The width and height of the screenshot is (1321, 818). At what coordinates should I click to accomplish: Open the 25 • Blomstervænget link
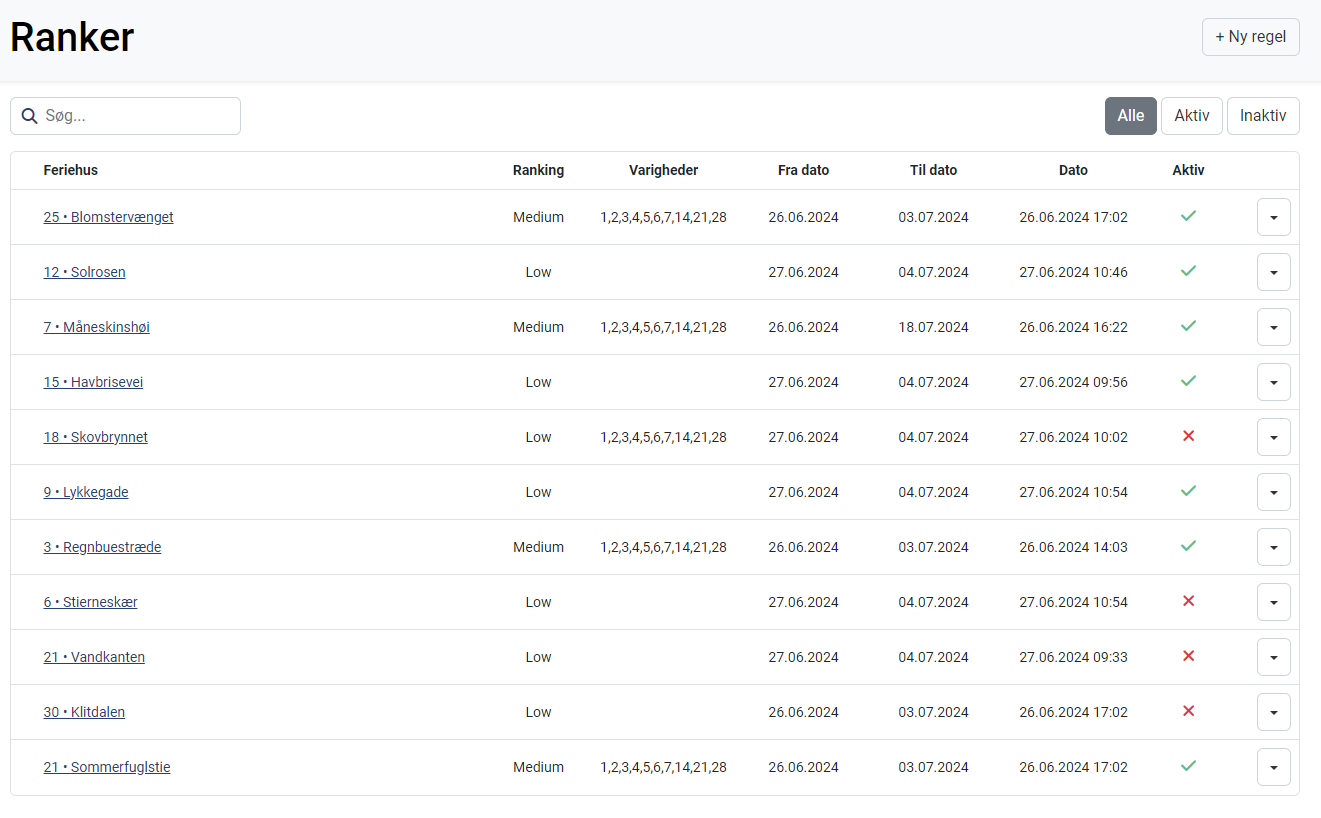click(x=108, y=217)
